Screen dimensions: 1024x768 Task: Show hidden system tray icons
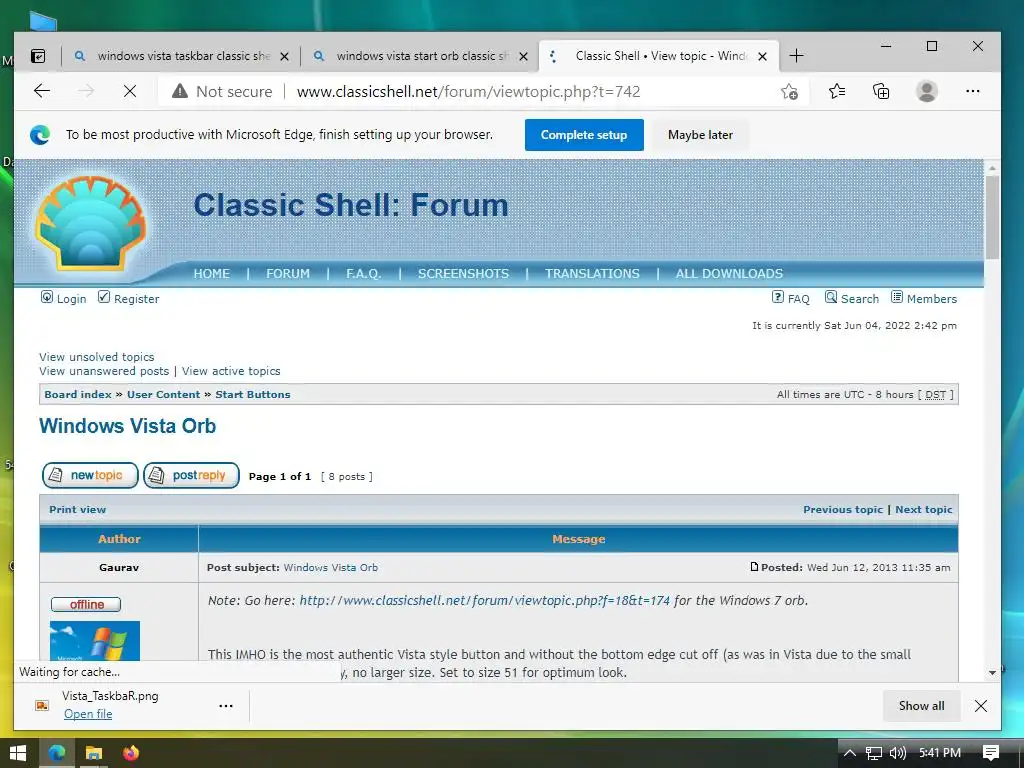click(x=850, y=753)
